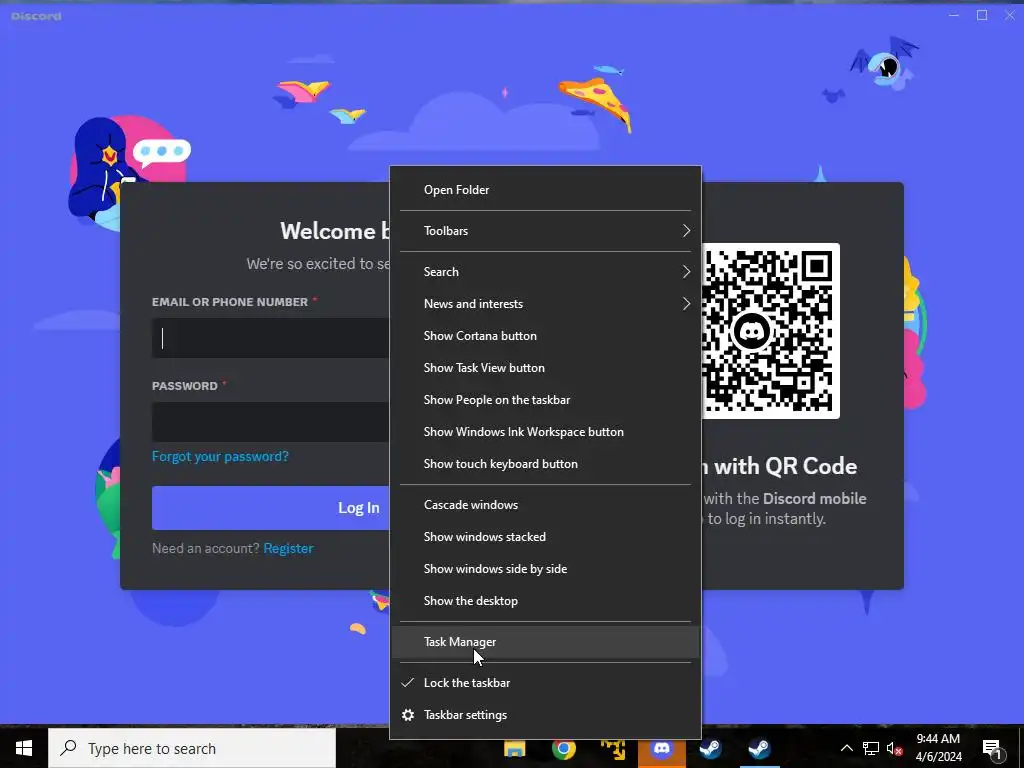Select Show windows stacked
Image resolution: width=1024 pixels, height=768 pixels.
click(545, 537)
